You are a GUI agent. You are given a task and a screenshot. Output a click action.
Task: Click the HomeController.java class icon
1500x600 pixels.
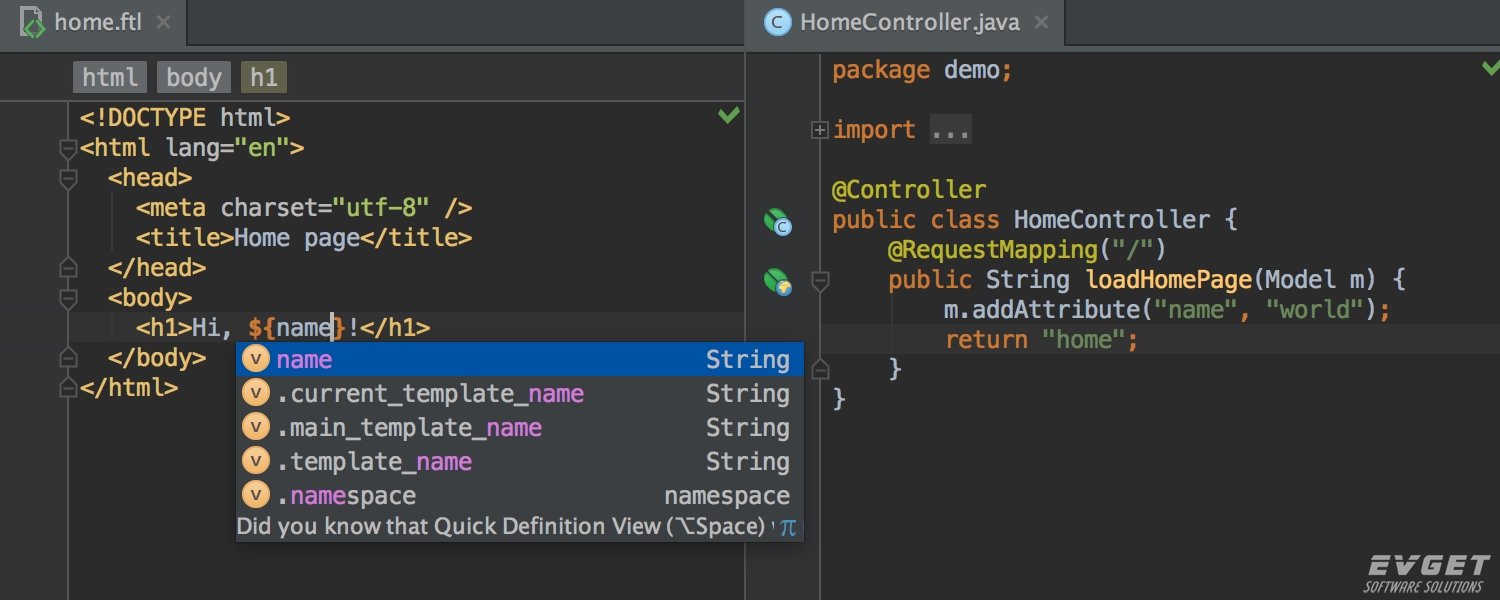point(777,22)
